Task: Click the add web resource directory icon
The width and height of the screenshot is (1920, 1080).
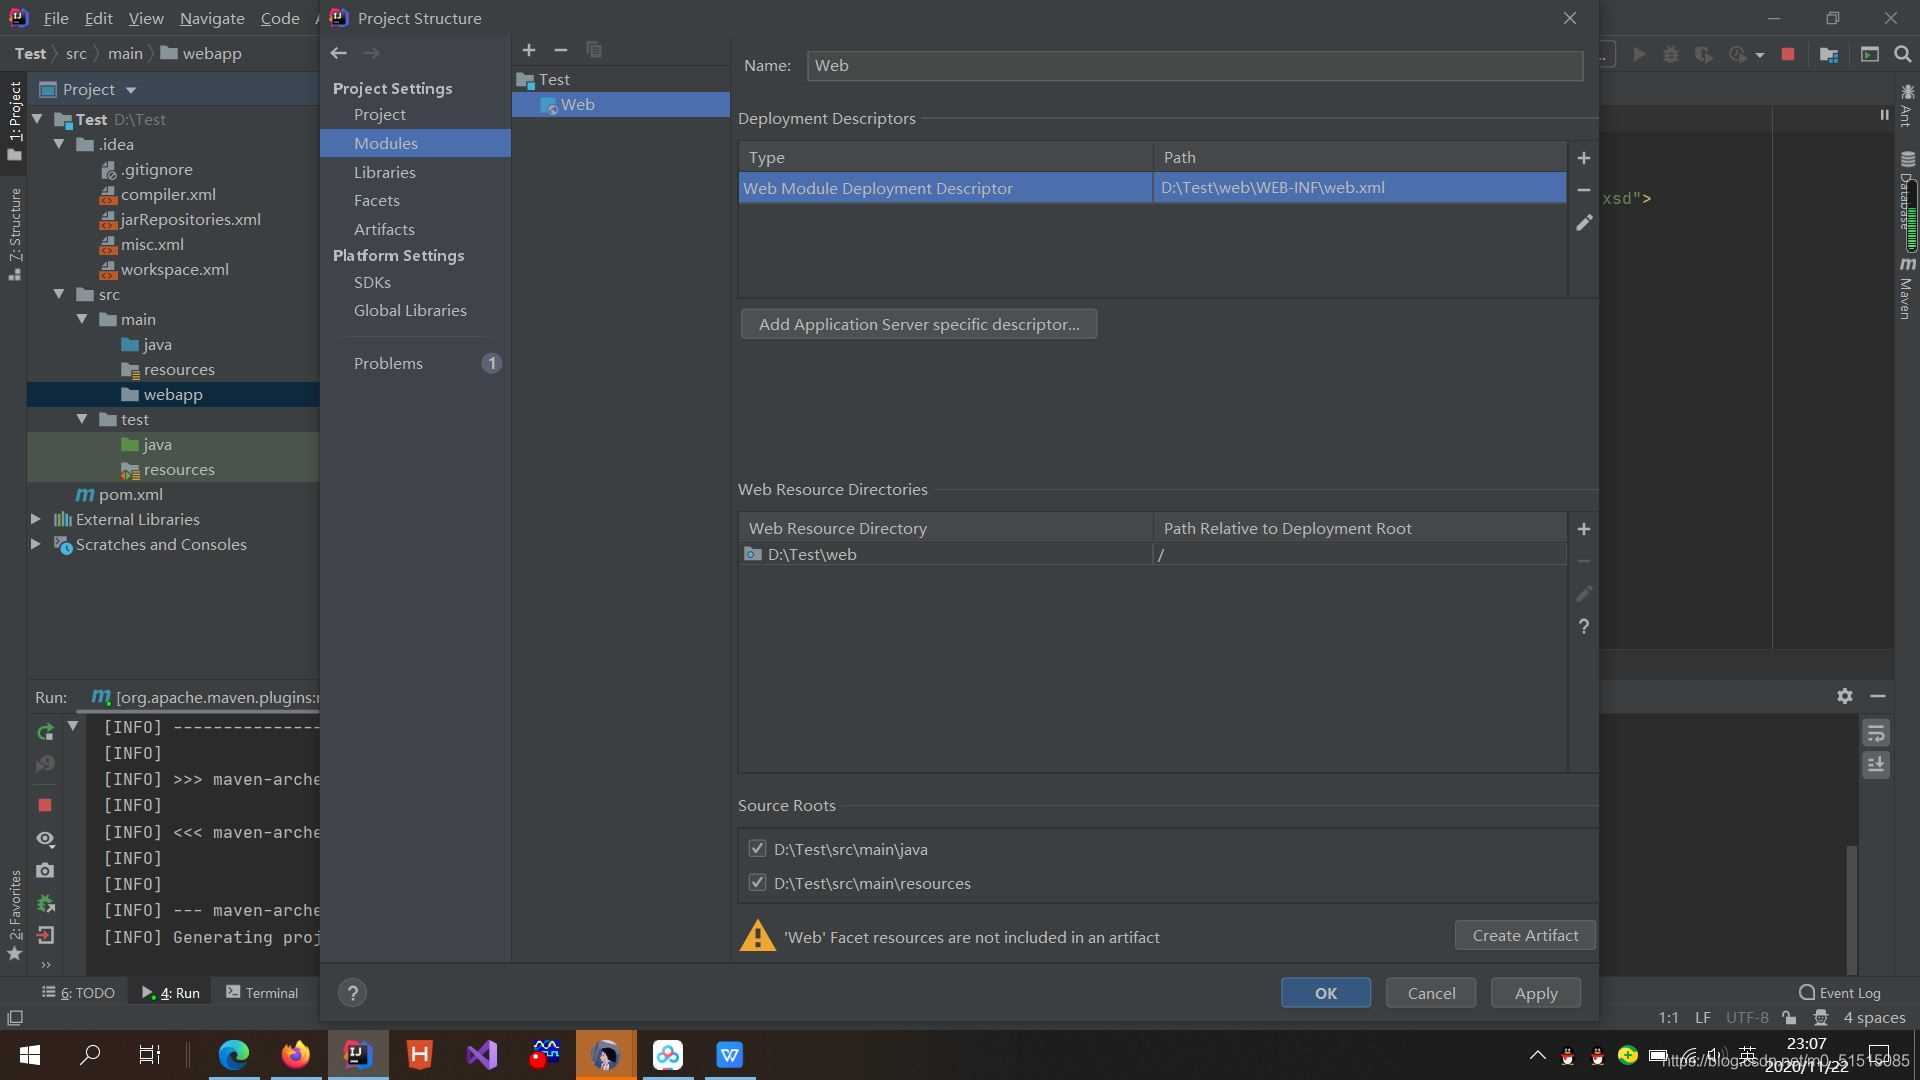Action: pos(1582,527)
